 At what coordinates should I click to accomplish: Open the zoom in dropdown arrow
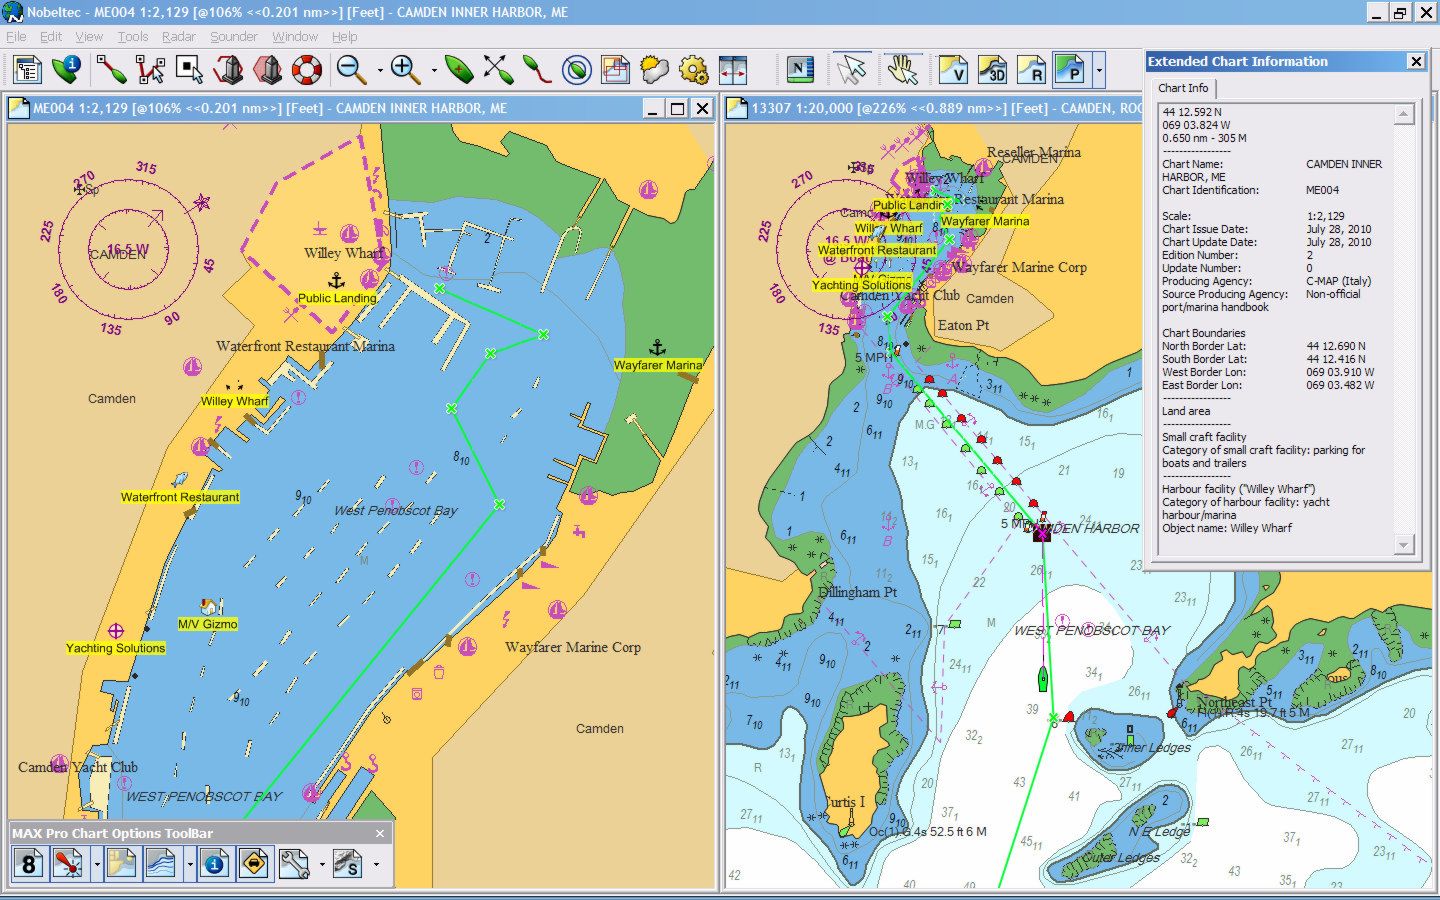(x=433, y=71)
